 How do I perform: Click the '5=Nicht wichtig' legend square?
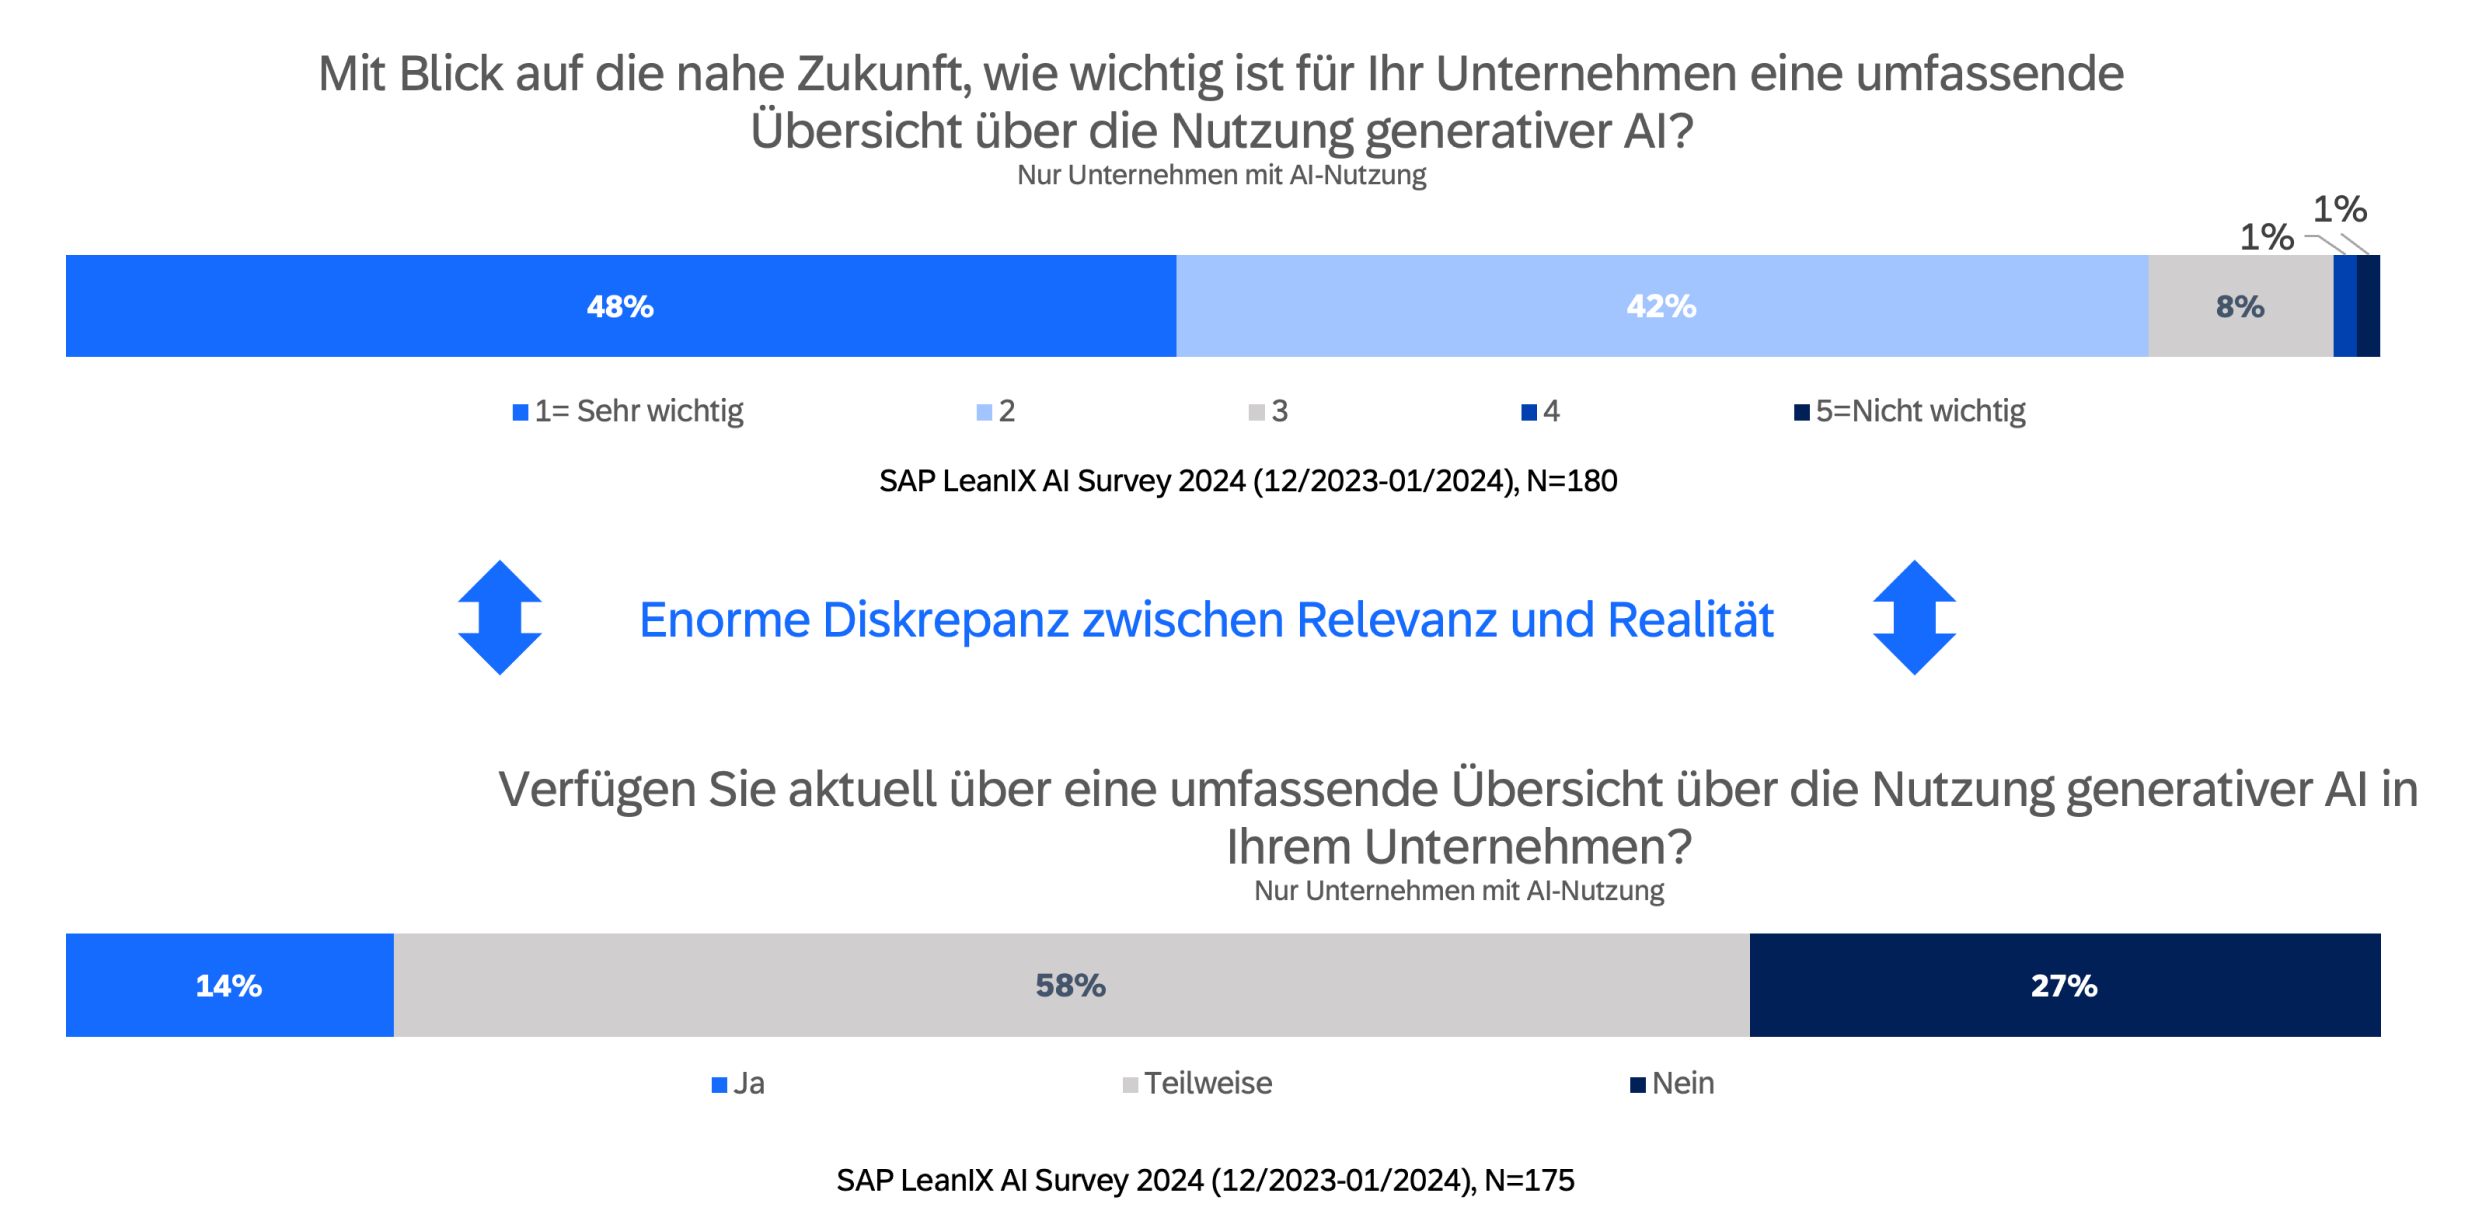(1801, 412)
